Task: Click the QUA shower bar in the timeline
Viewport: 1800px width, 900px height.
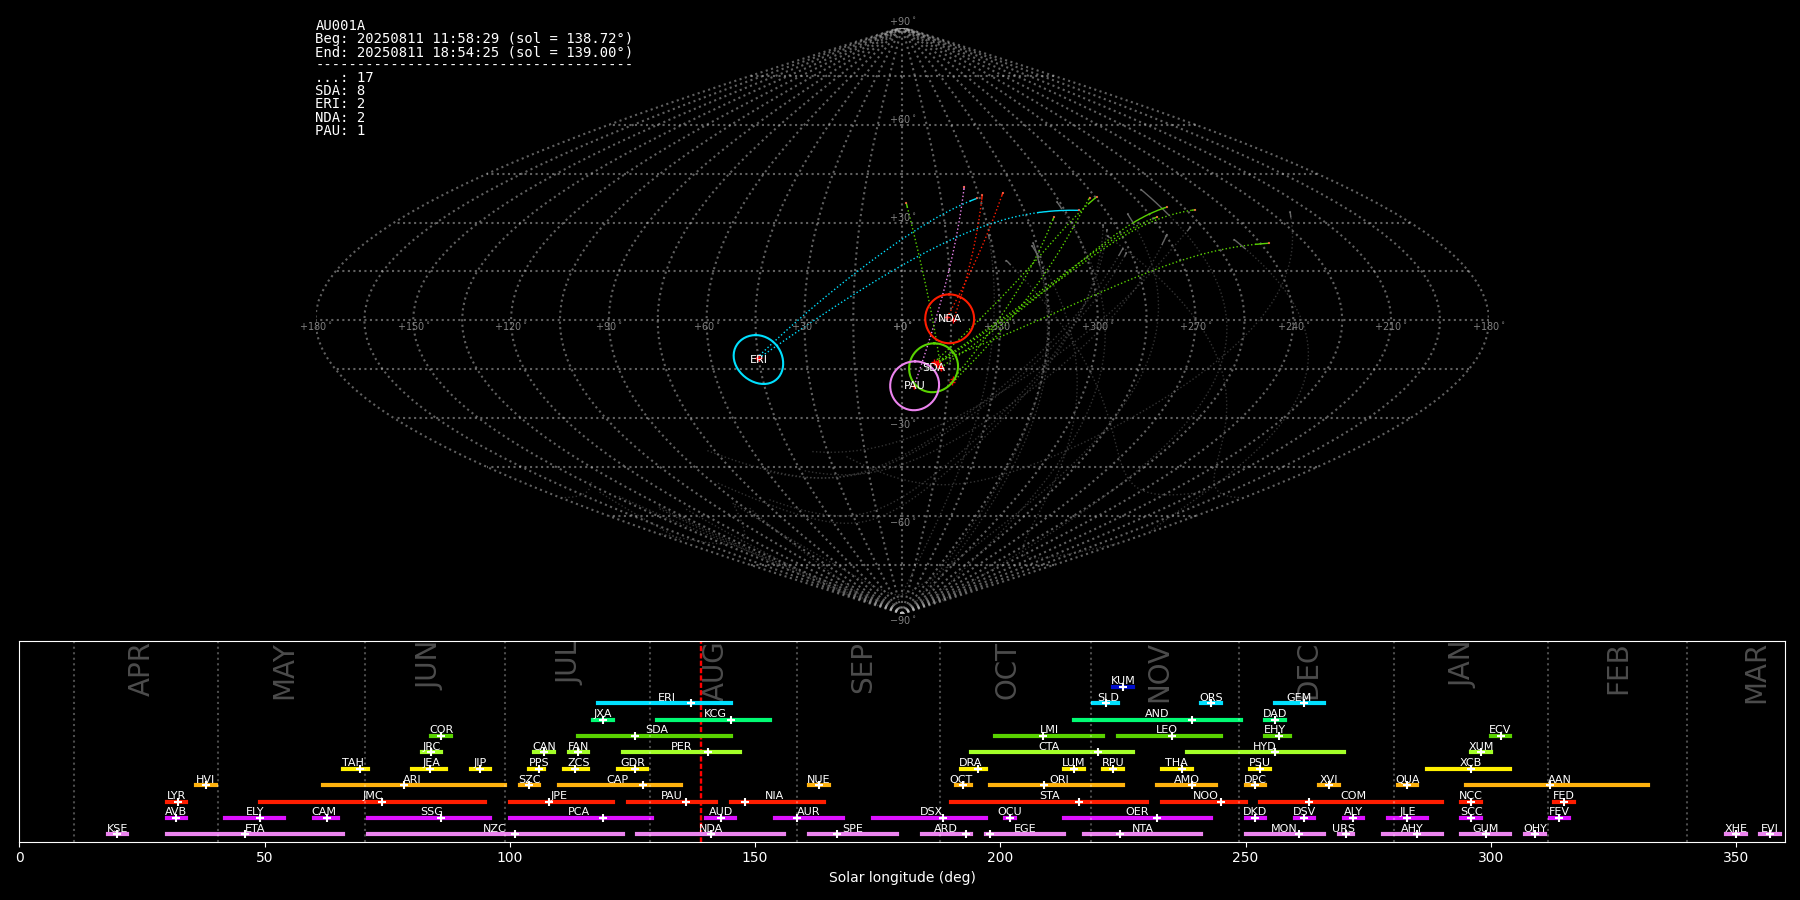Action: point(1407,785)
